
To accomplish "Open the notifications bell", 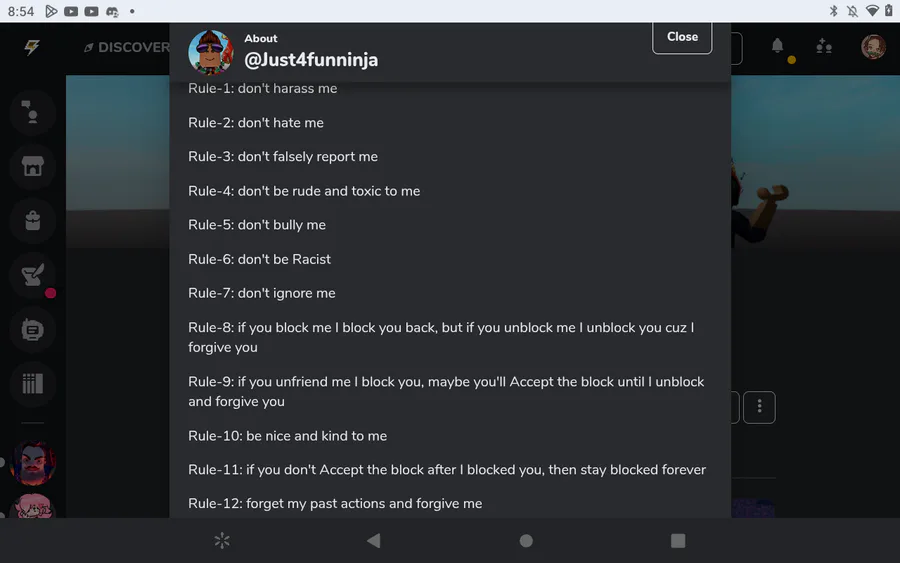I will (777, 46).
